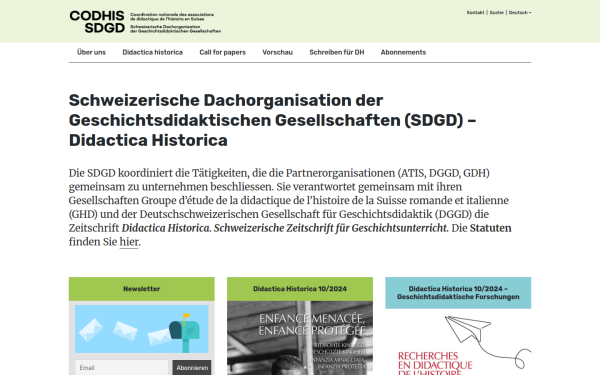Screen dimensions: 600x375
Task: Open the Vorschau menu item
Action: click(277, 52)
